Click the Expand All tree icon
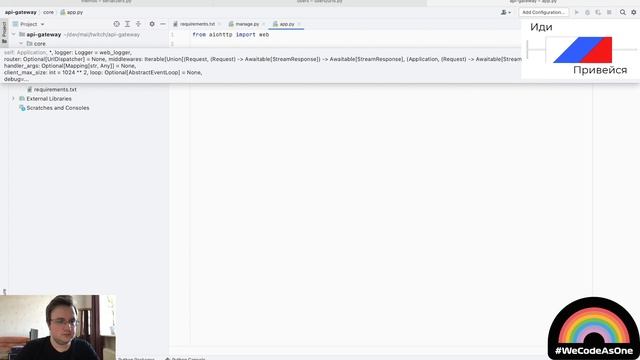 coord(127,24)
